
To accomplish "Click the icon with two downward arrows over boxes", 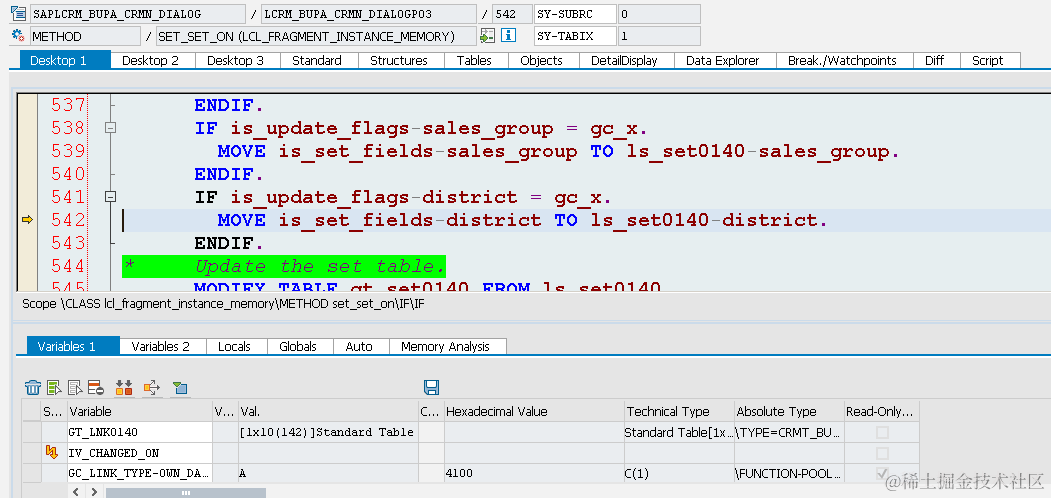I will (124, 387).
